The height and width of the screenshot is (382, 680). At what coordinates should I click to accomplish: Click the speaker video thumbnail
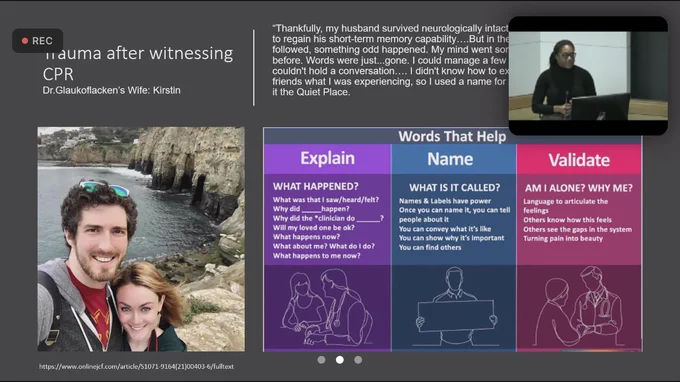coord(588,76)
